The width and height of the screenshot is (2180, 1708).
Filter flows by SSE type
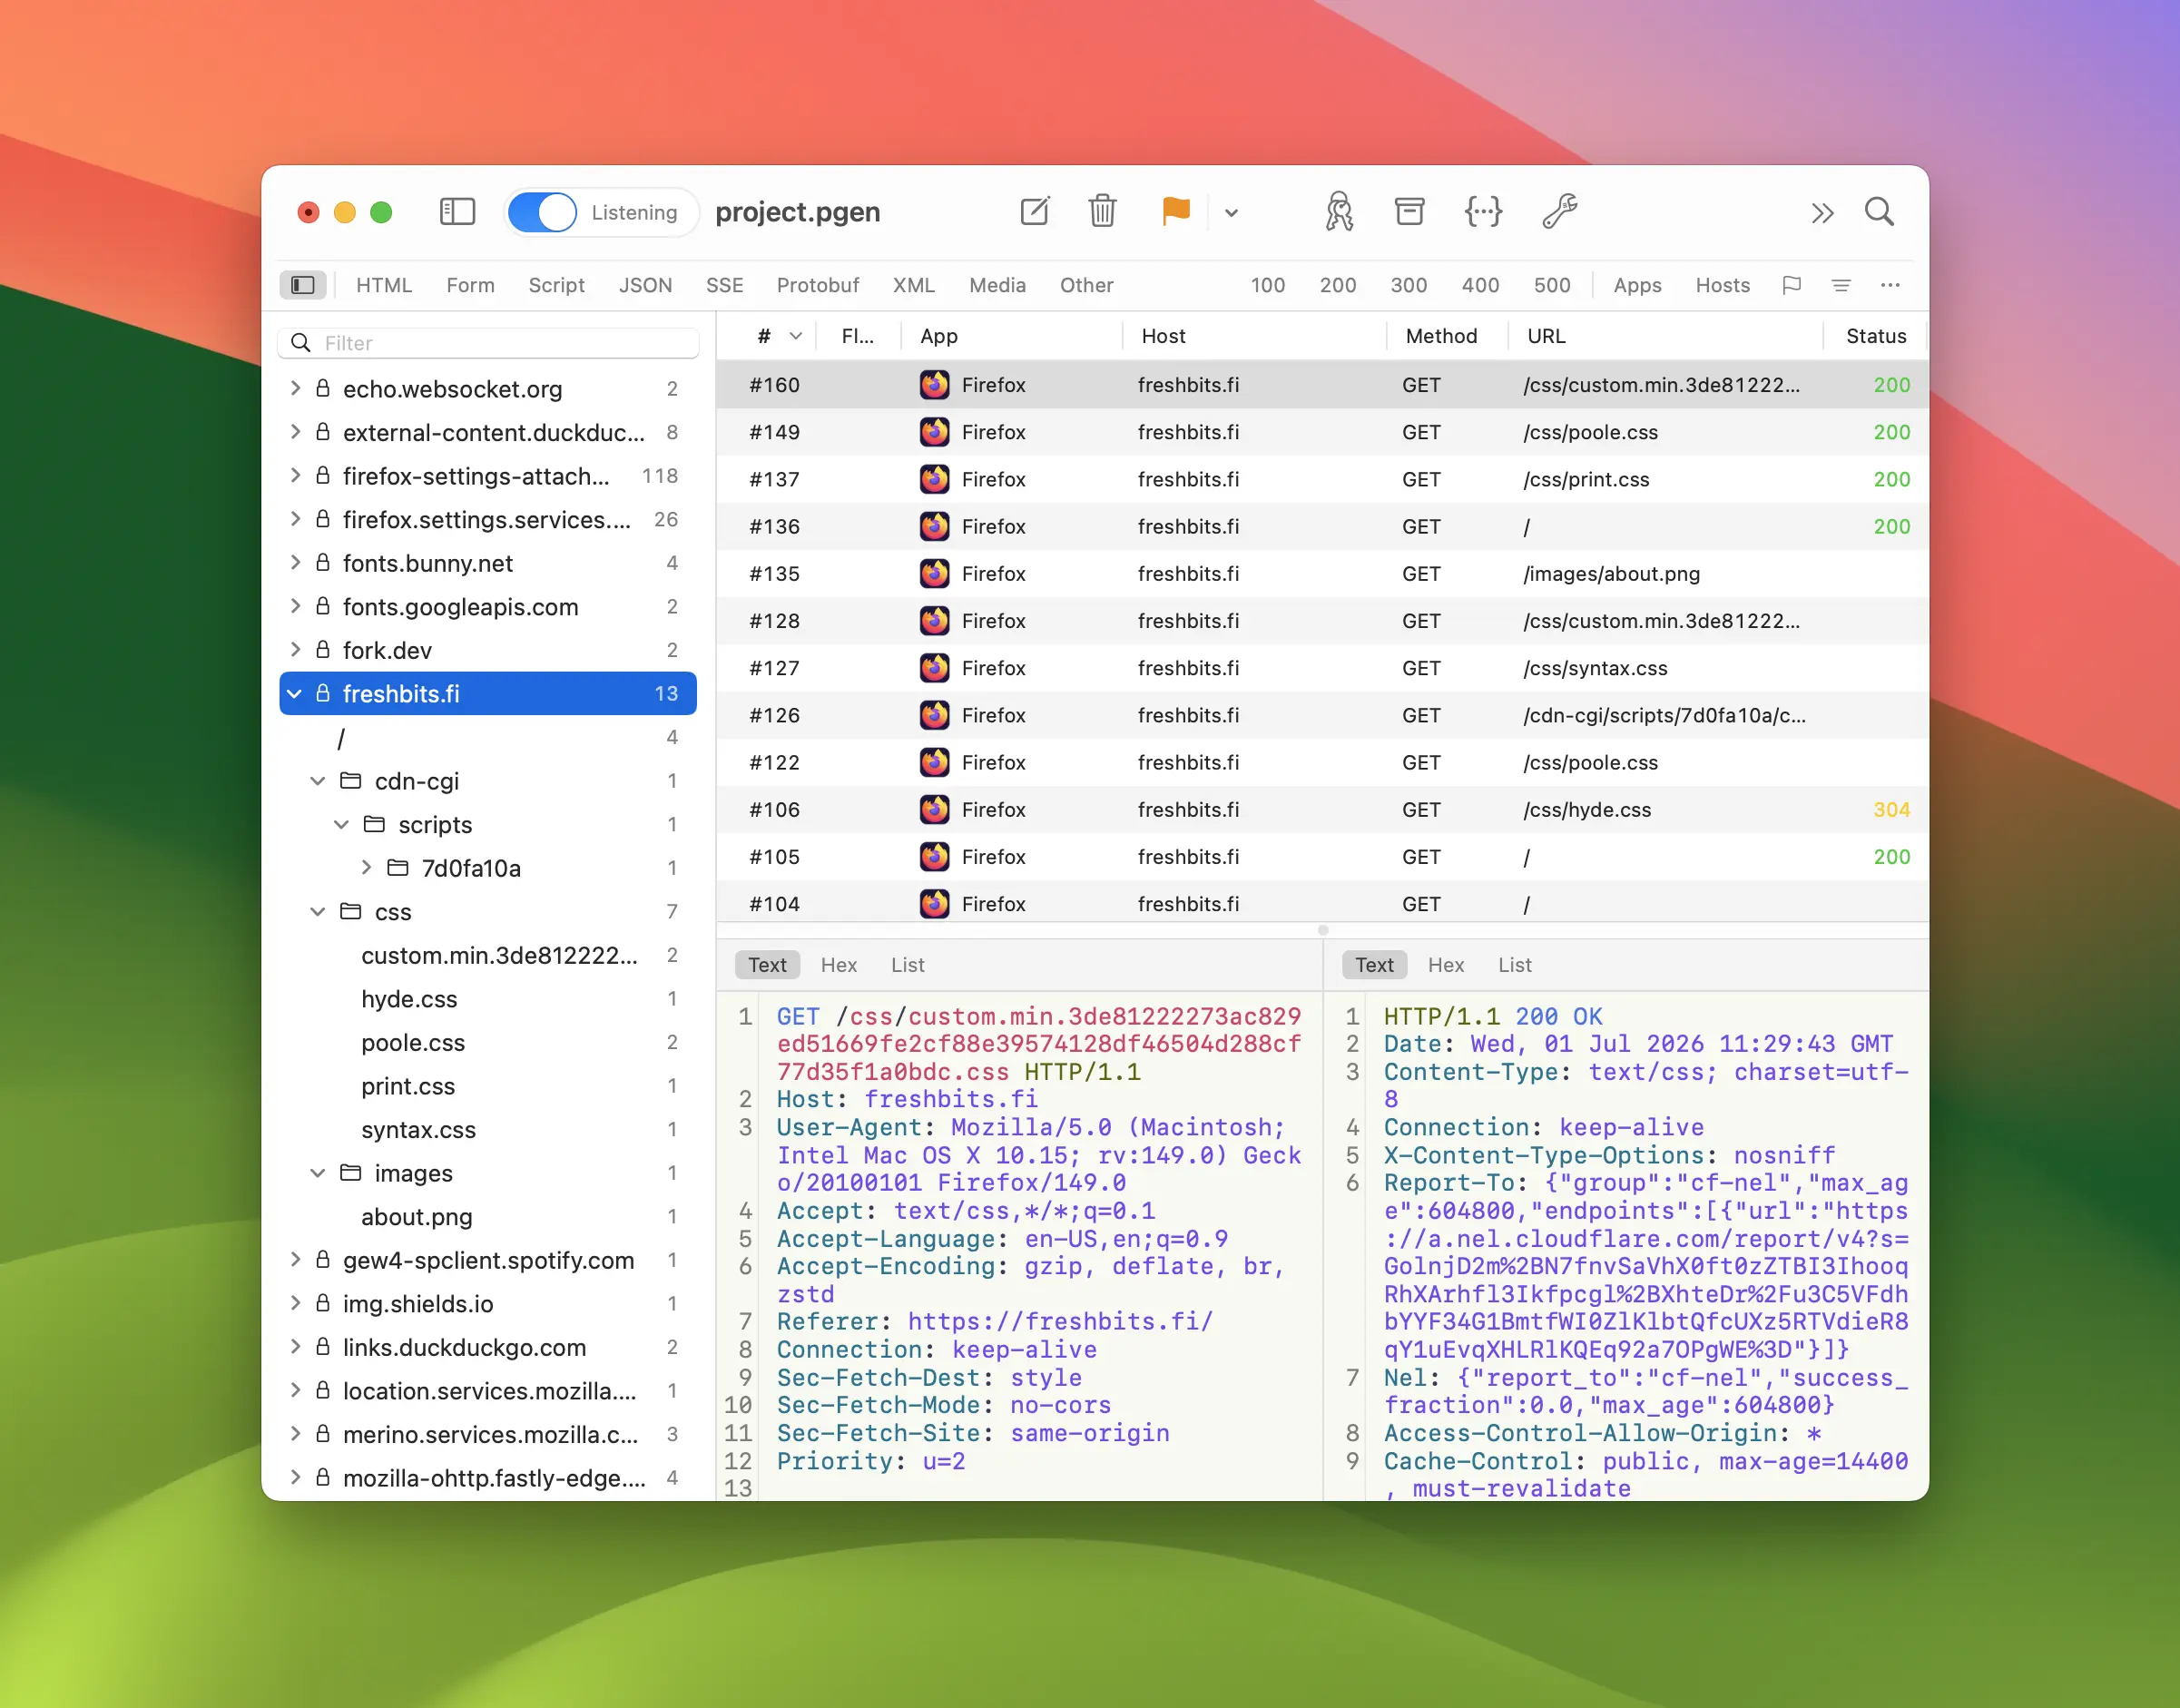(x=724, y=285)
